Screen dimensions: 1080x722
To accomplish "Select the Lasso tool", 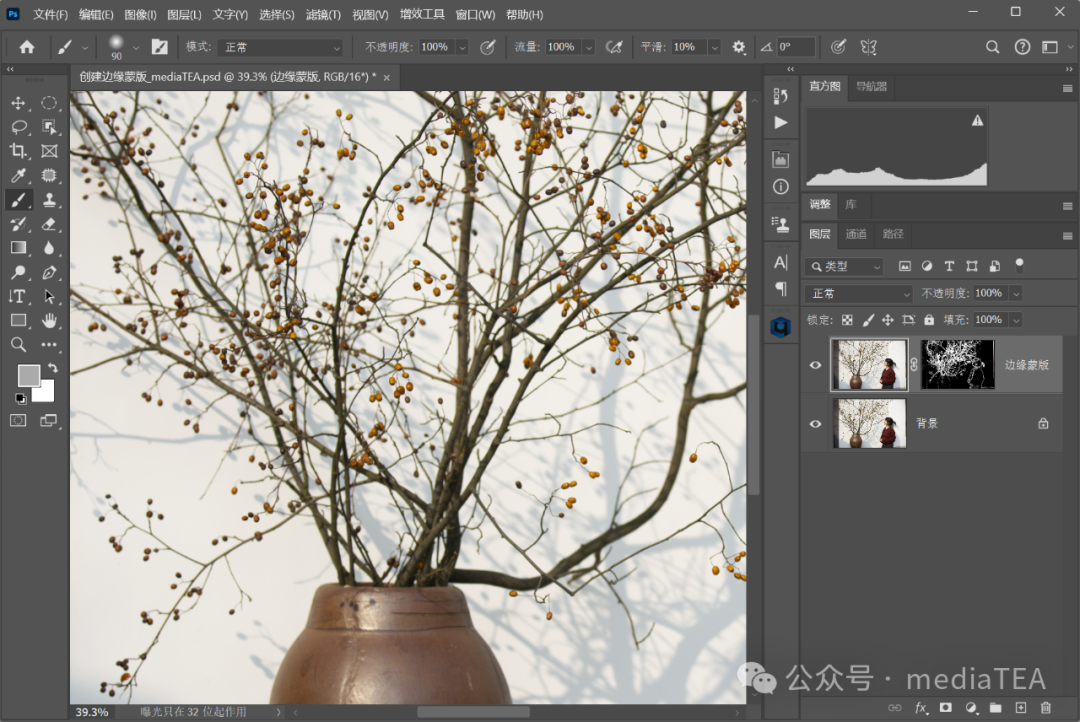I will pyautogui.click(x=18, y=127).
